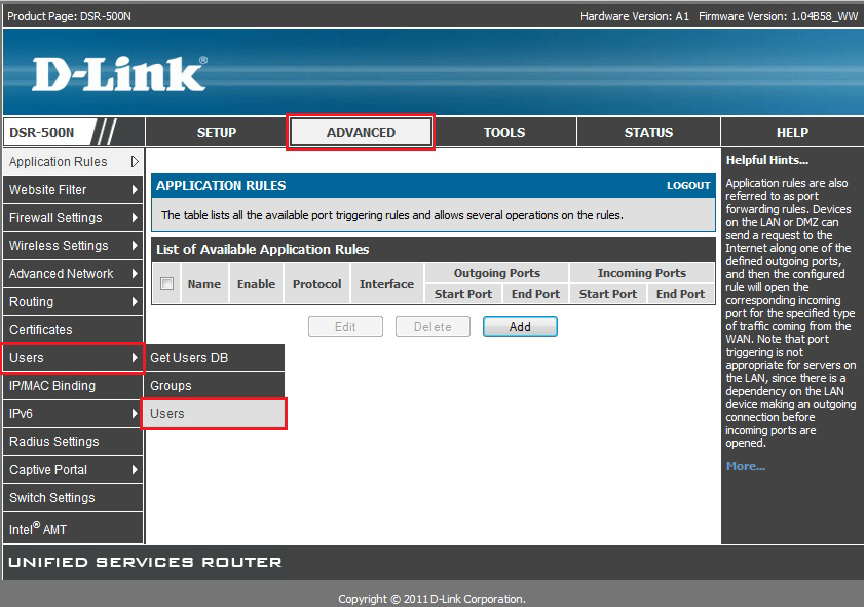
Task: Click the Edit button
Action: 345,327
